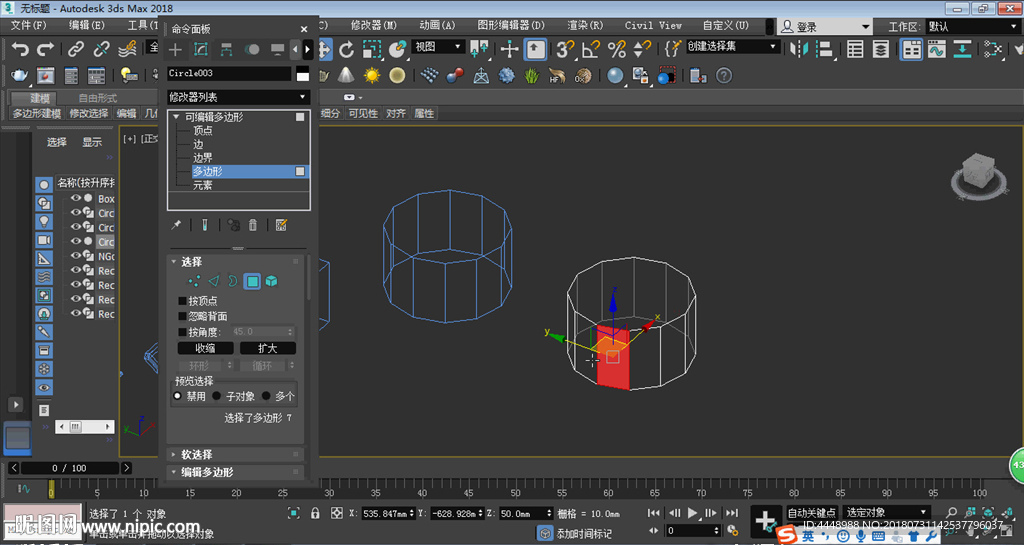
Task: Bind to Space Warp tool
Action: pos(127,50)
